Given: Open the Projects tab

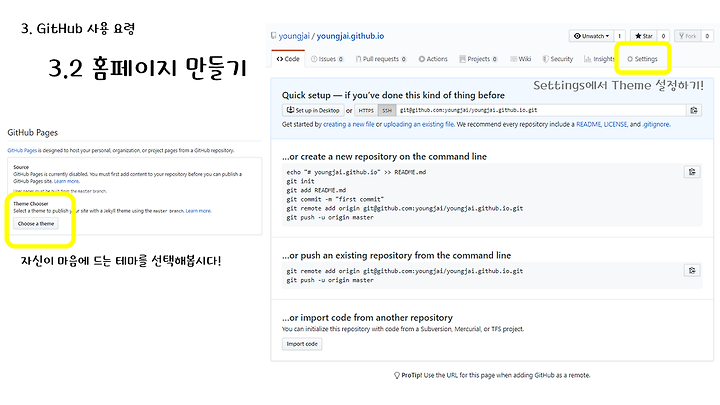Looking at the screenshot, I should [478, 59].
